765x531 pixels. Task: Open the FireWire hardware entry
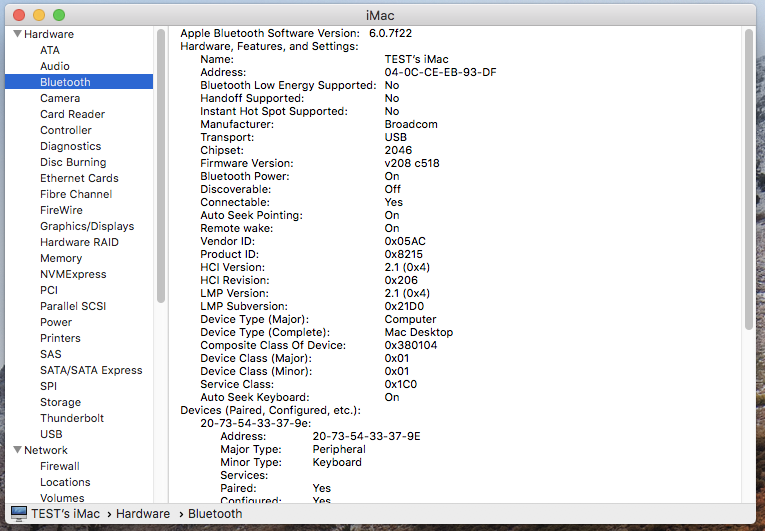point(61,210)
